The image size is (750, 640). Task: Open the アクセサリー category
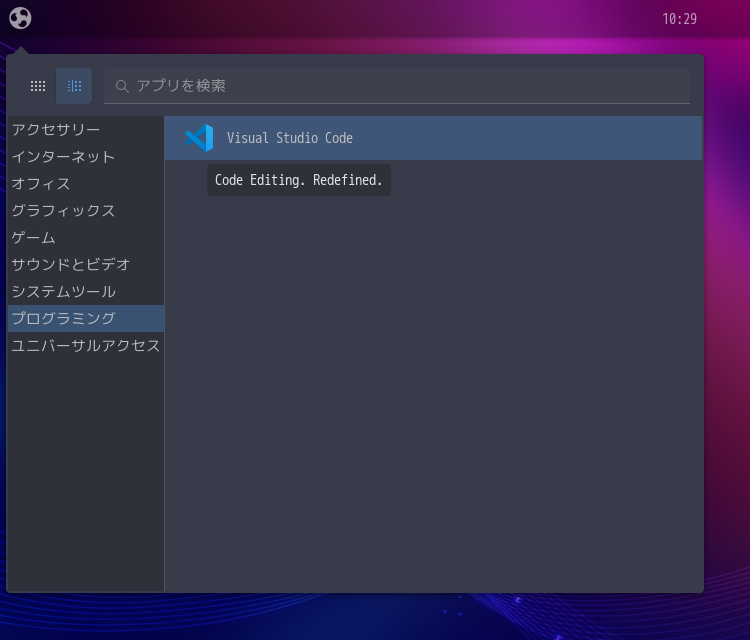tap(86, 130)
